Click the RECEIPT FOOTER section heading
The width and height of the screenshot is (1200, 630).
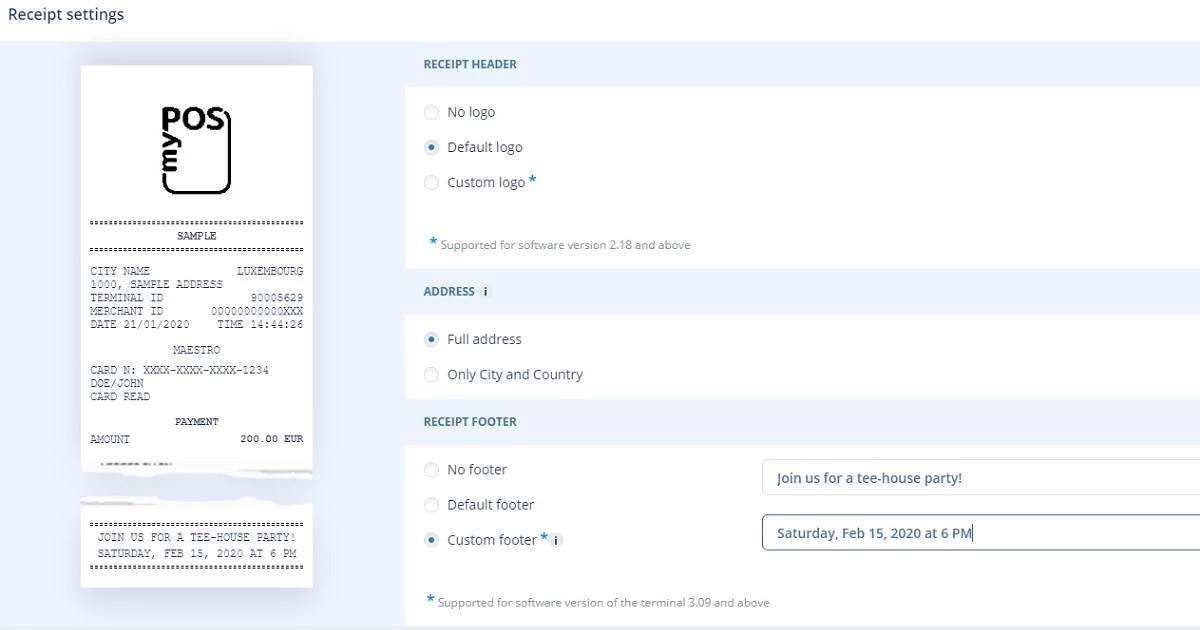click(470, 422)
